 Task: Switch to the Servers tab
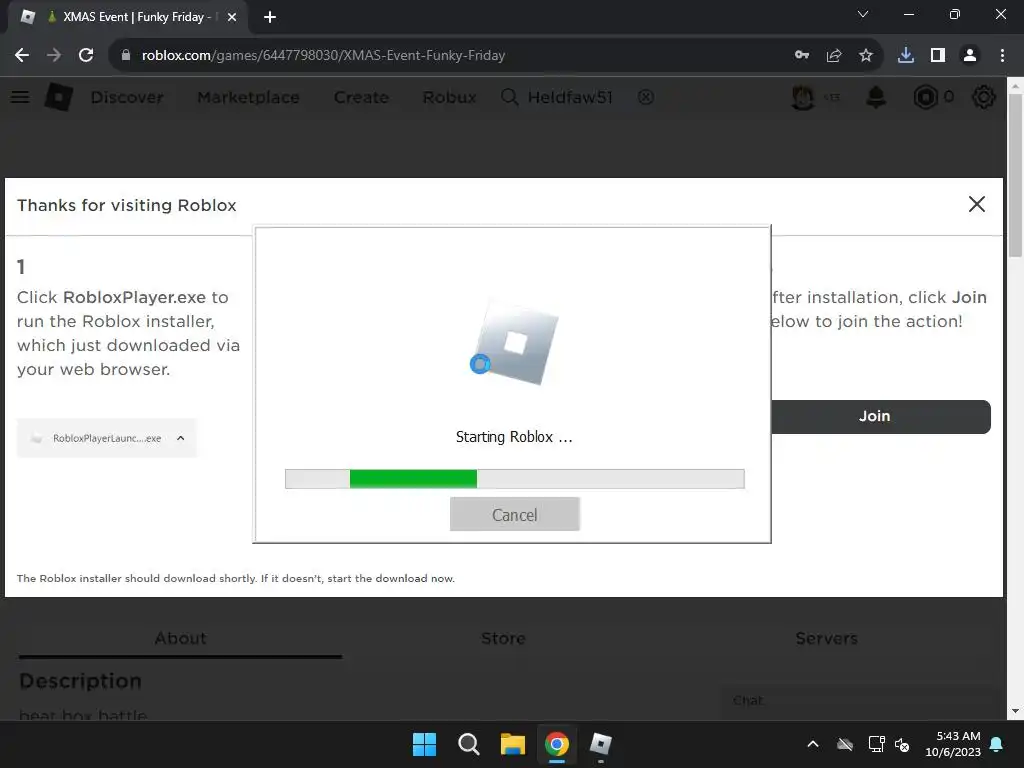pos(826,638)
